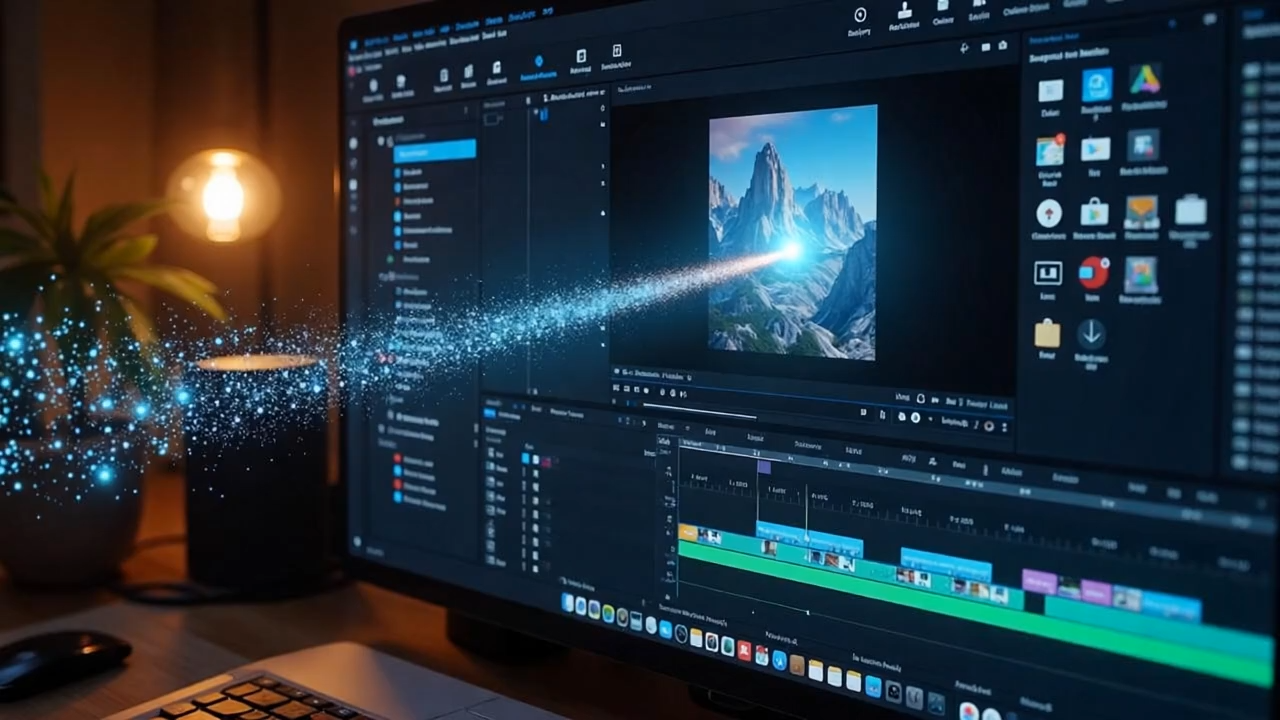Select the highlighted blue item in sidebar
The height and width of the screenshot is (720, 1280).
[x=434, y=152]
